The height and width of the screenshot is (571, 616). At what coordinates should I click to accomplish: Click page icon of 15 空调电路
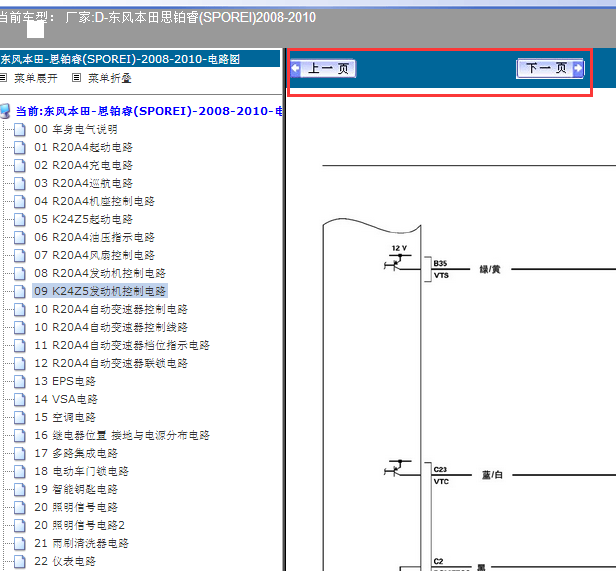pyautogui.click(x=20, y=417)
